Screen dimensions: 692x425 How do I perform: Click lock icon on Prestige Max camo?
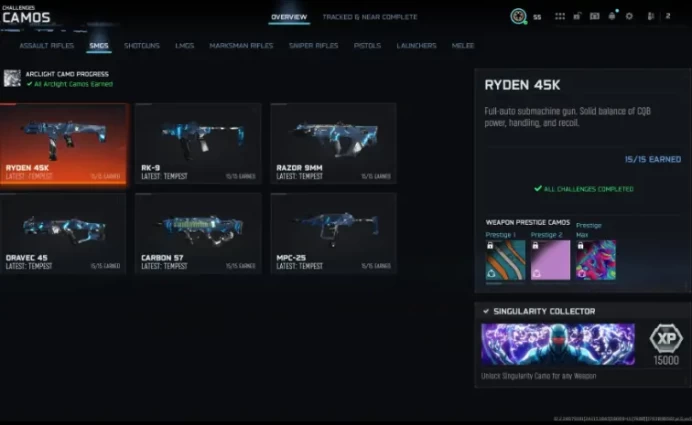581,245
